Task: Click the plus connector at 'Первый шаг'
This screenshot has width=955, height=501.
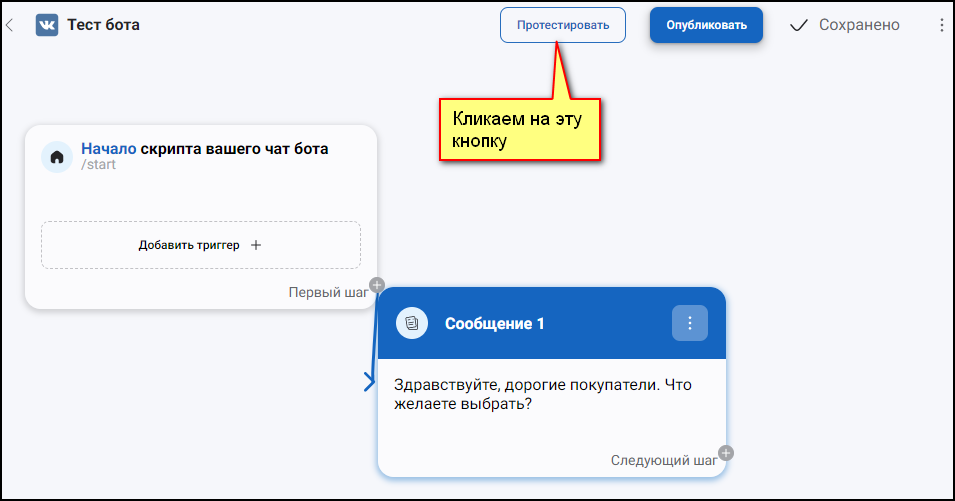Action: coord(377,284)
